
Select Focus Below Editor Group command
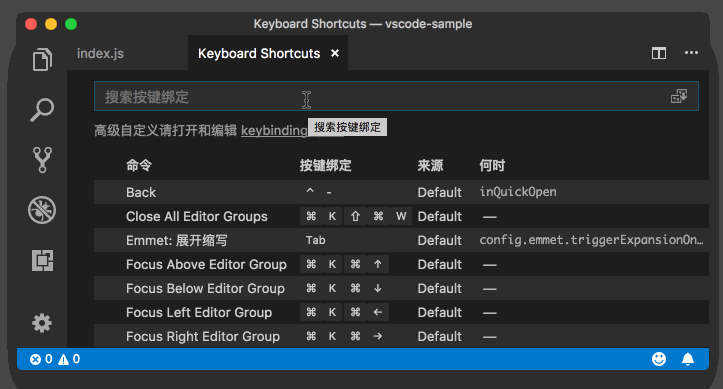point(401,288)
